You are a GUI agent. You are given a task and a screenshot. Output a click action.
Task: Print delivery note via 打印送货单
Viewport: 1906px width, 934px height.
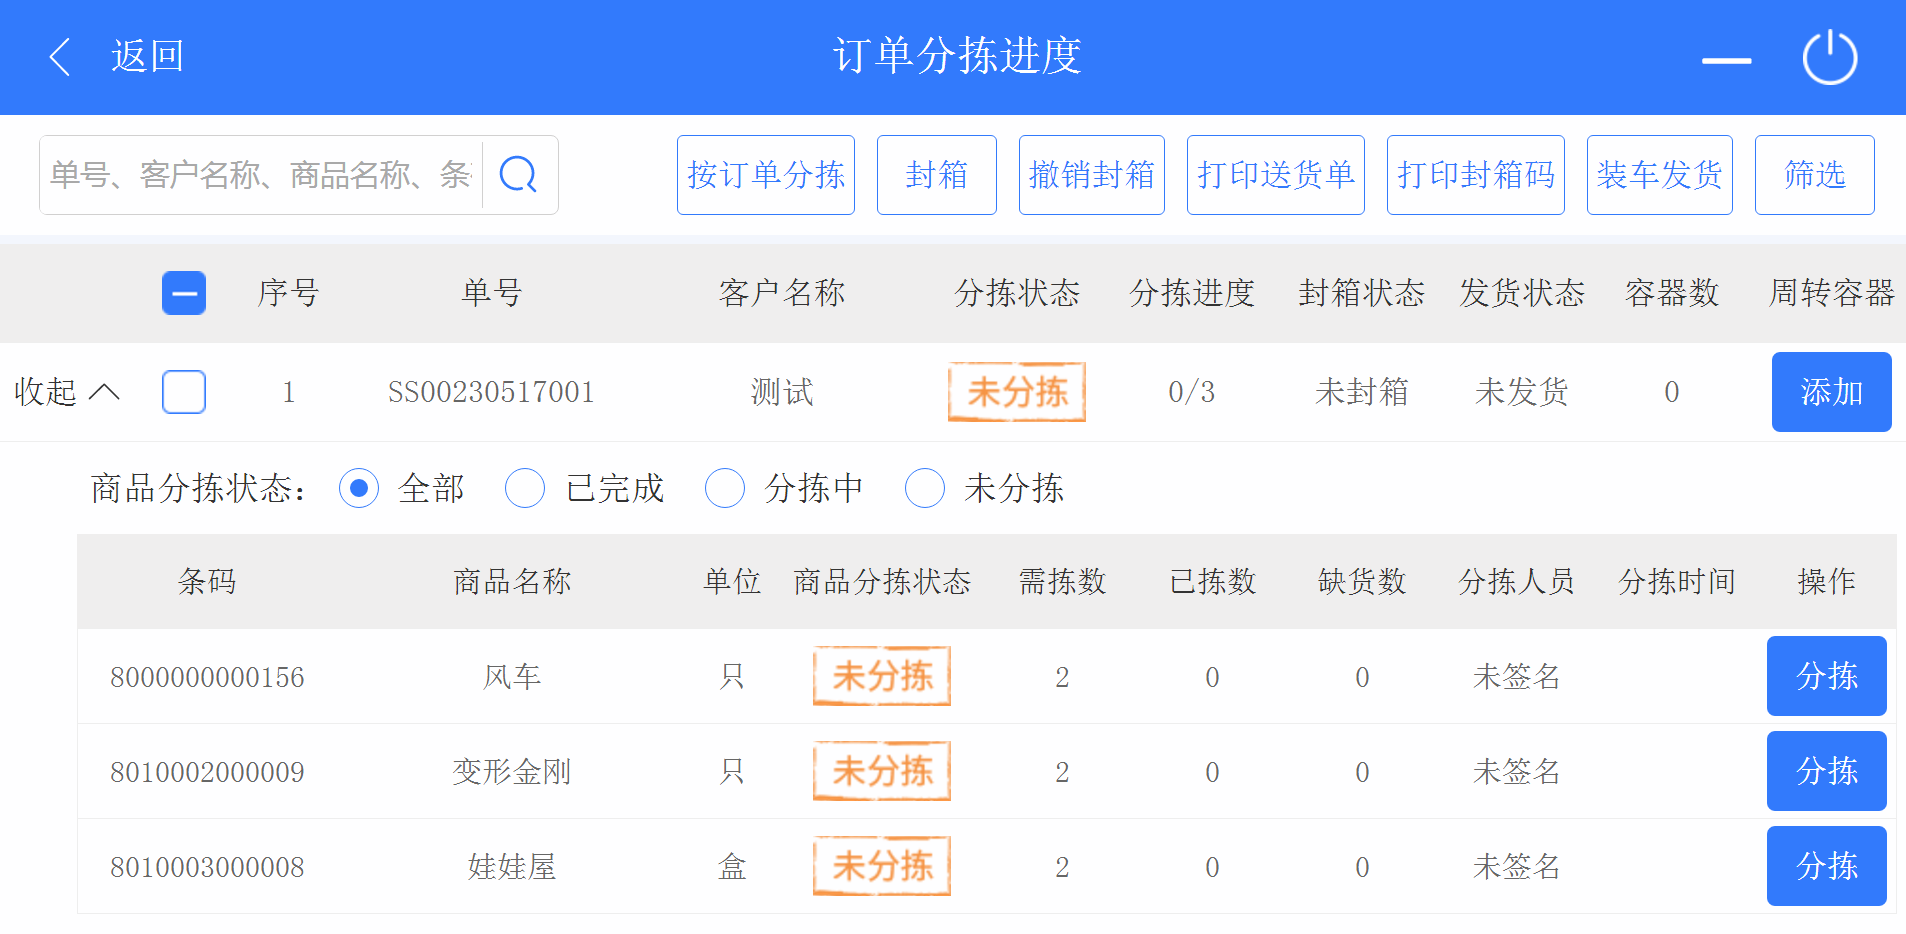[1275, 175]
